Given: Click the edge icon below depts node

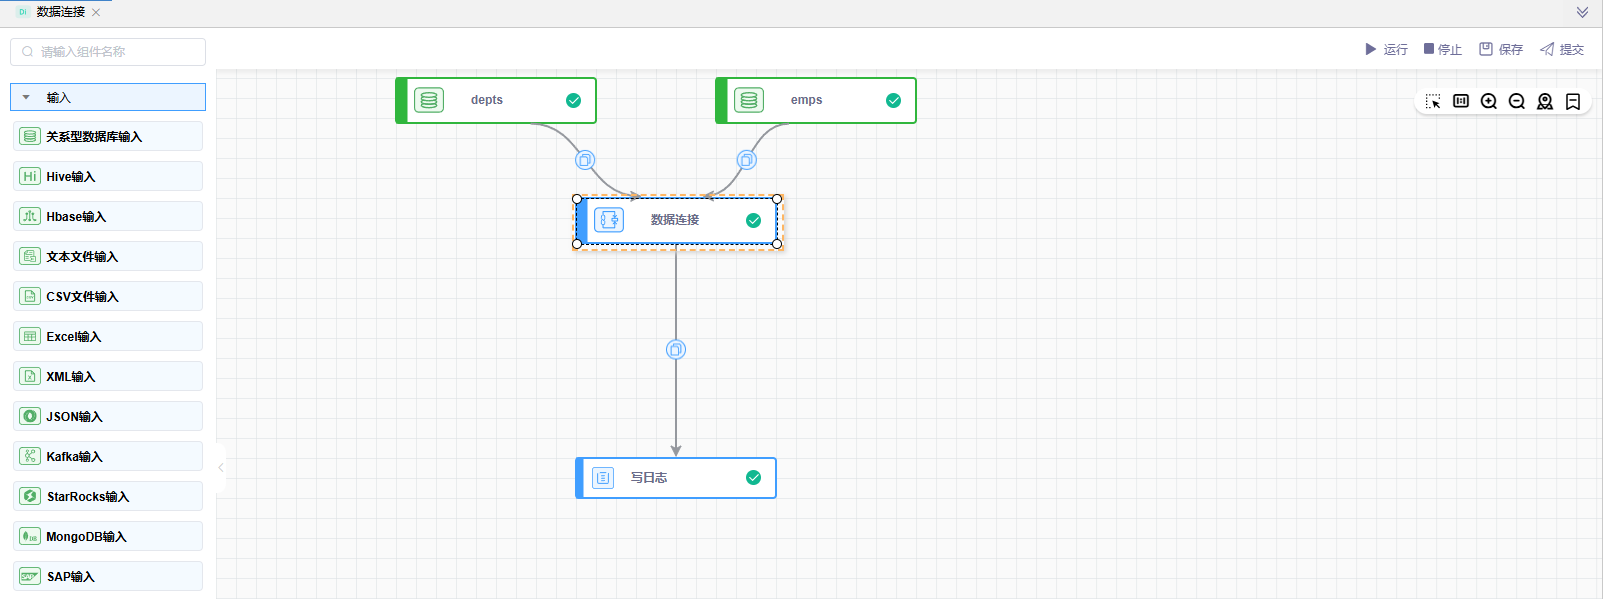Looking at the screenshot, I should click(x=585, y=160).
